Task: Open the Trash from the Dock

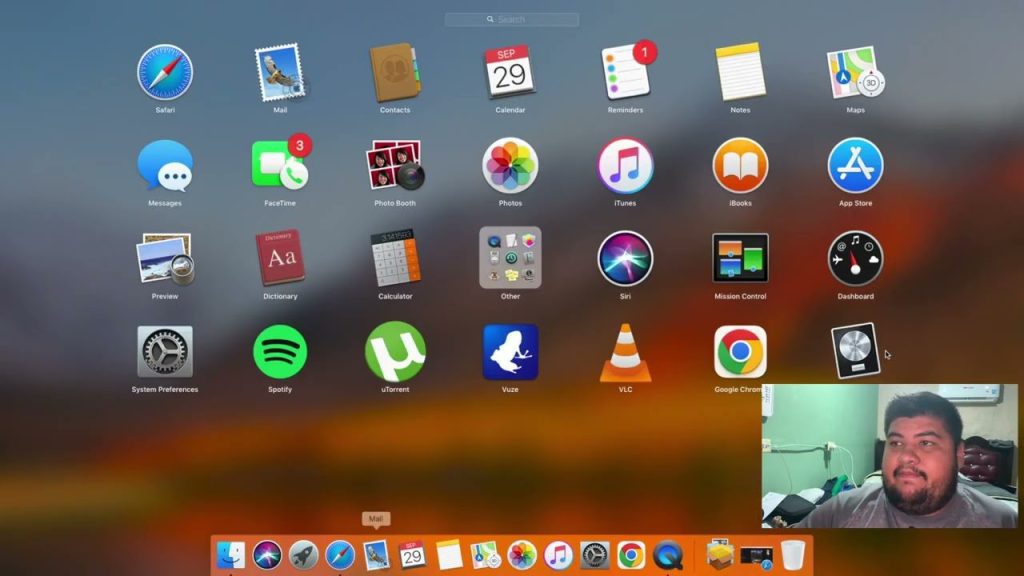Action: click(793, 554)
